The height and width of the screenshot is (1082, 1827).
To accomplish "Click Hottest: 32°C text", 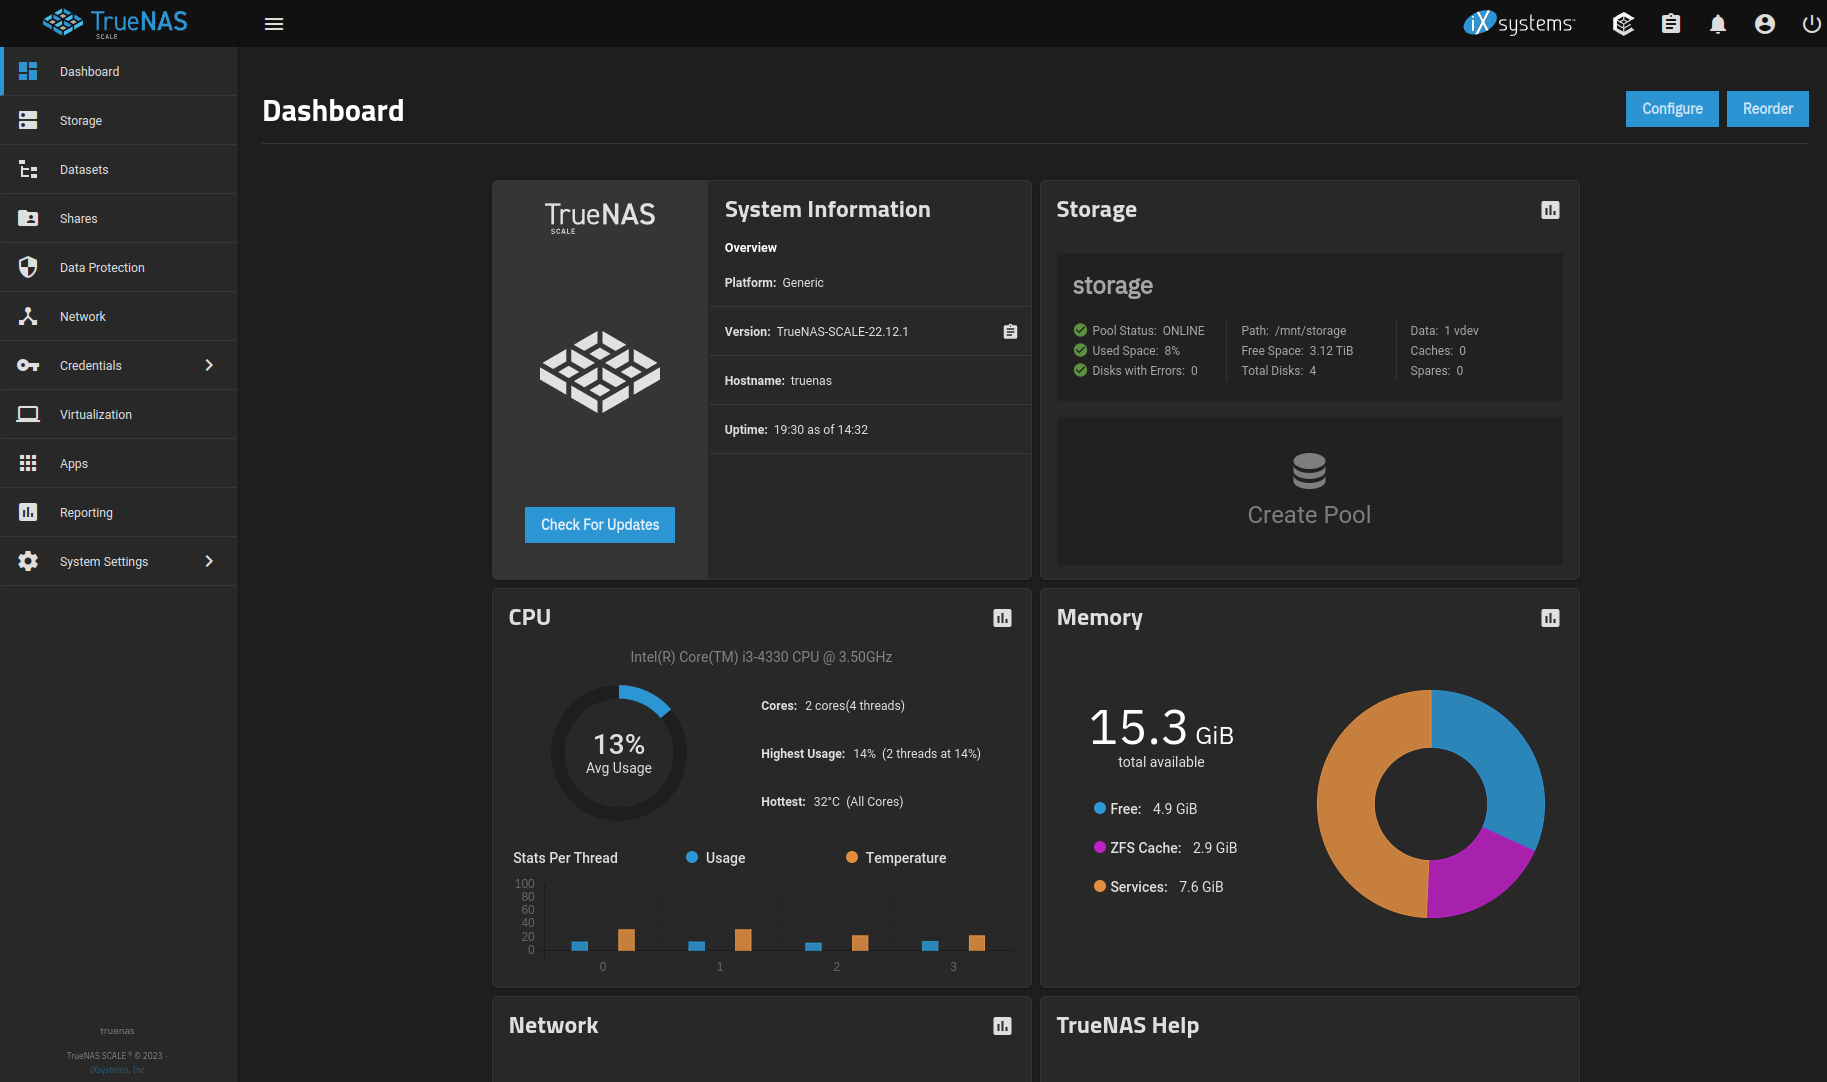I will pyautogui.click(x=832, y=802).
